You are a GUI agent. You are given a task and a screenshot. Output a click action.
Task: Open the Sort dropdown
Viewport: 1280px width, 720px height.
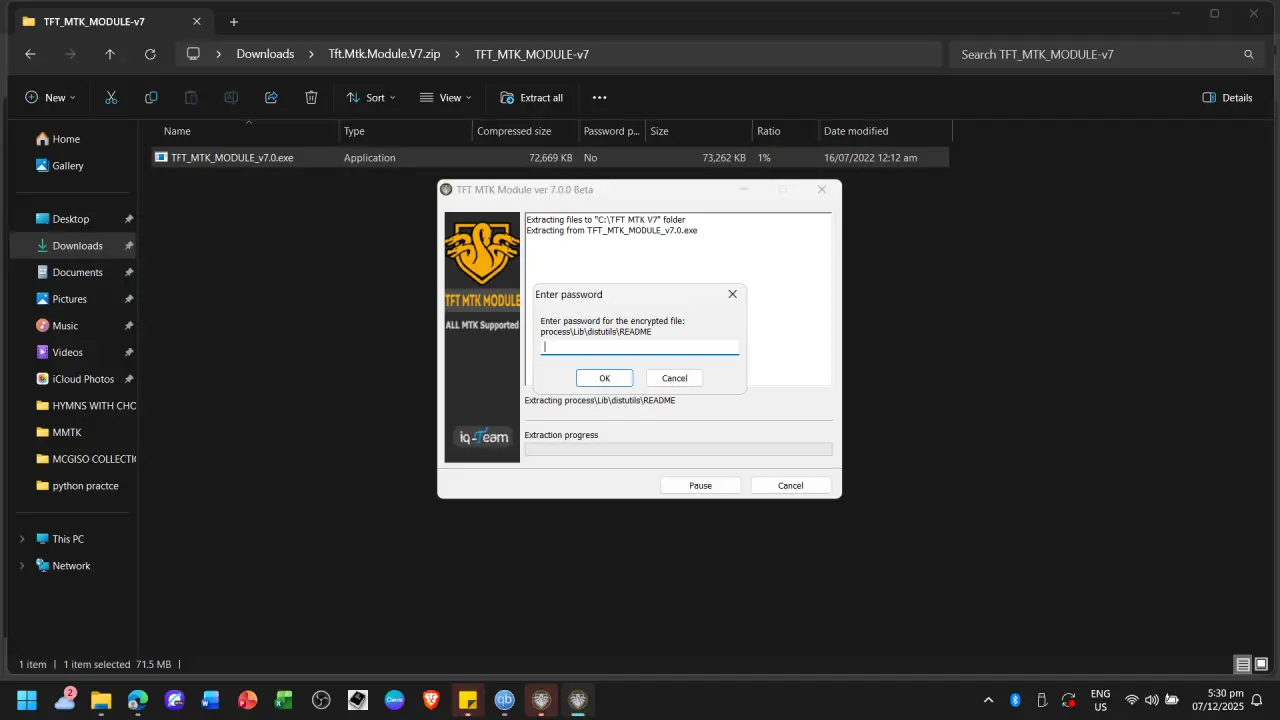[x=371, y=98]
